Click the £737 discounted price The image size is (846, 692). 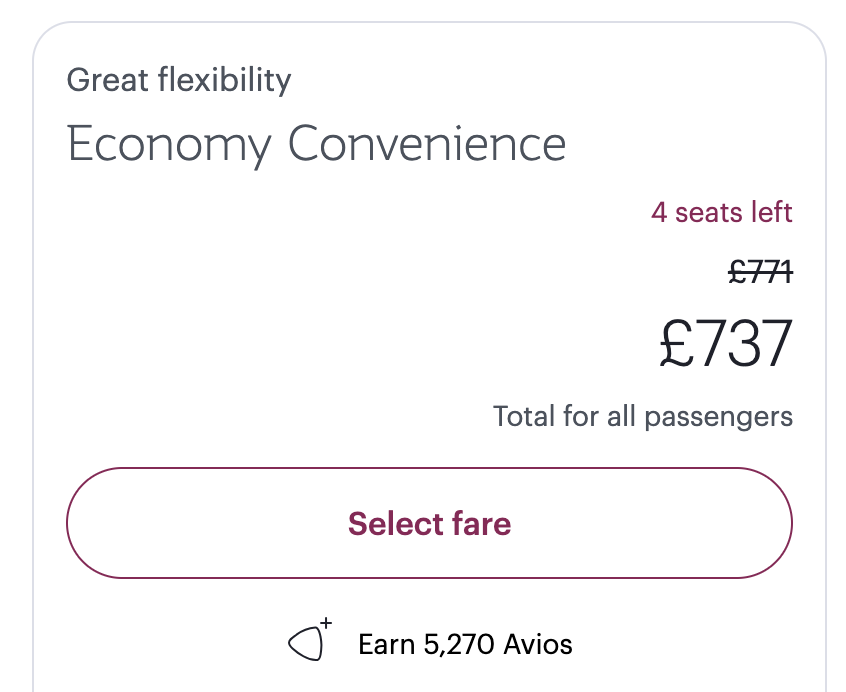point(726,343)
